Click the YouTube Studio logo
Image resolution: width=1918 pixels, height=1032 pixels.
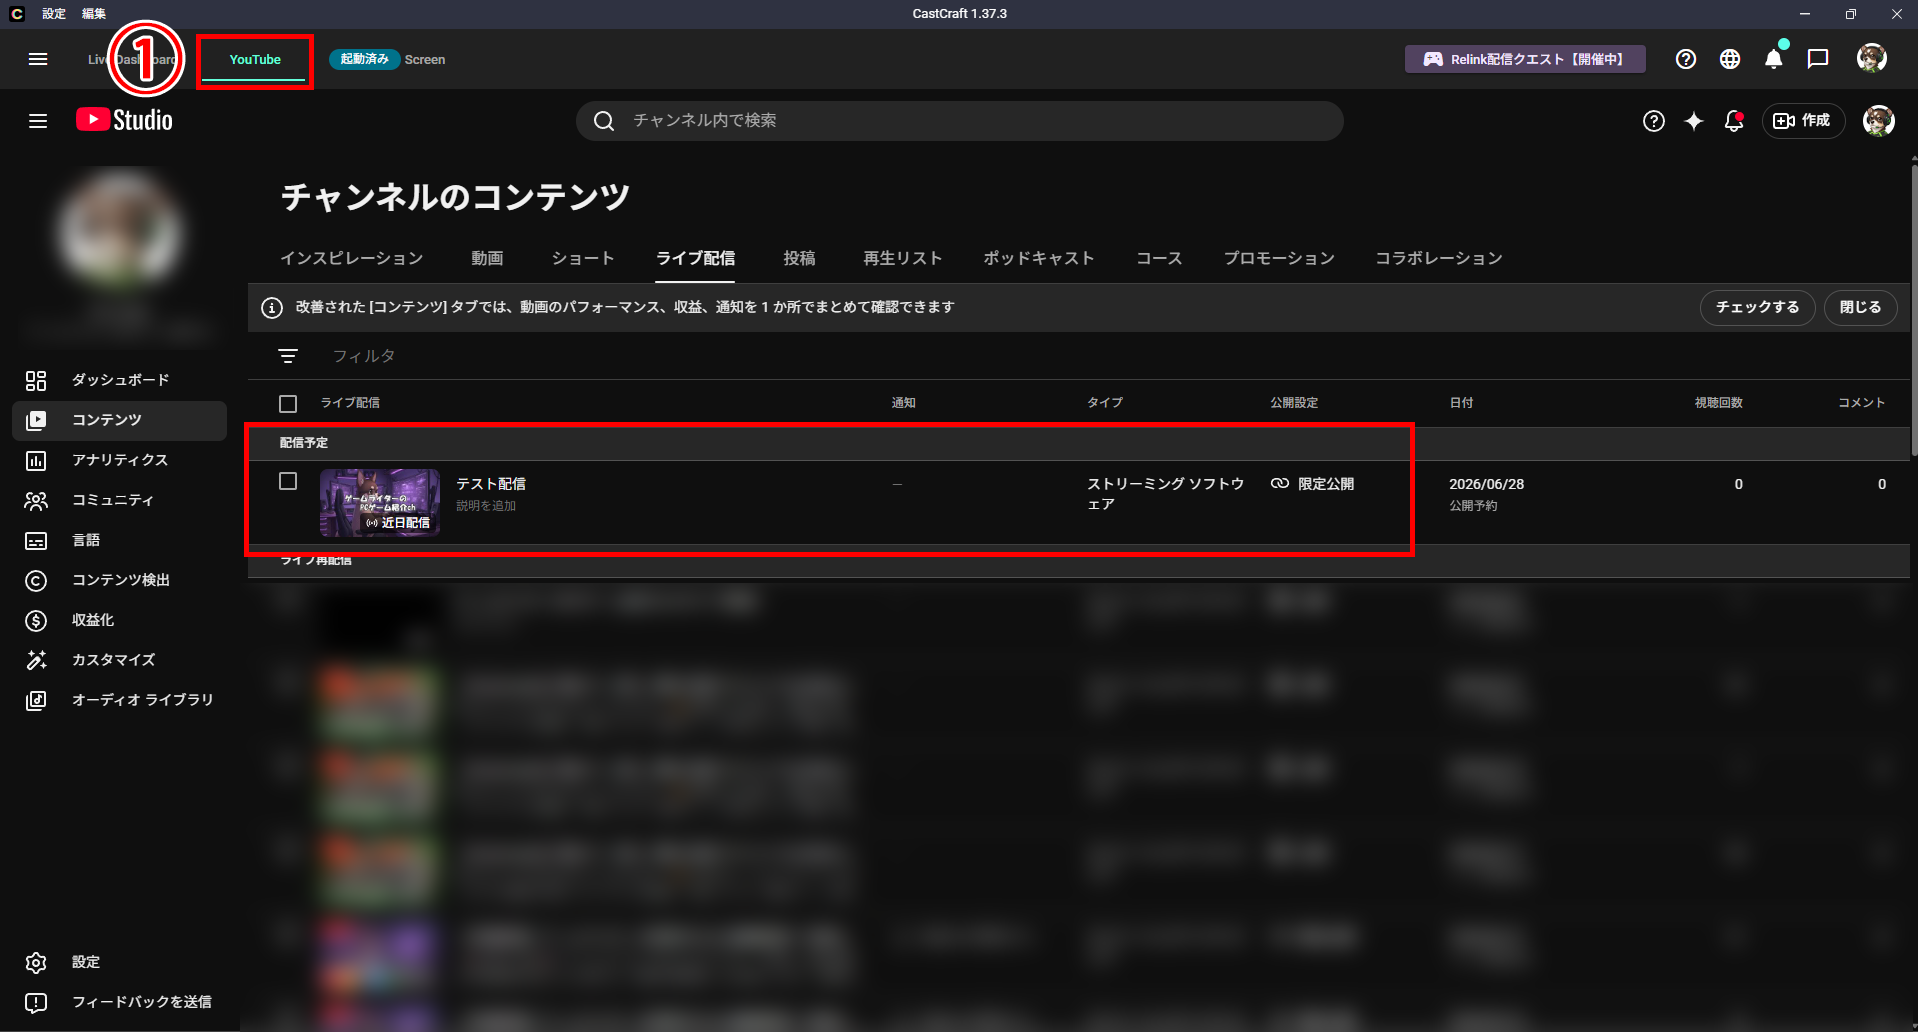click(124, 120)
